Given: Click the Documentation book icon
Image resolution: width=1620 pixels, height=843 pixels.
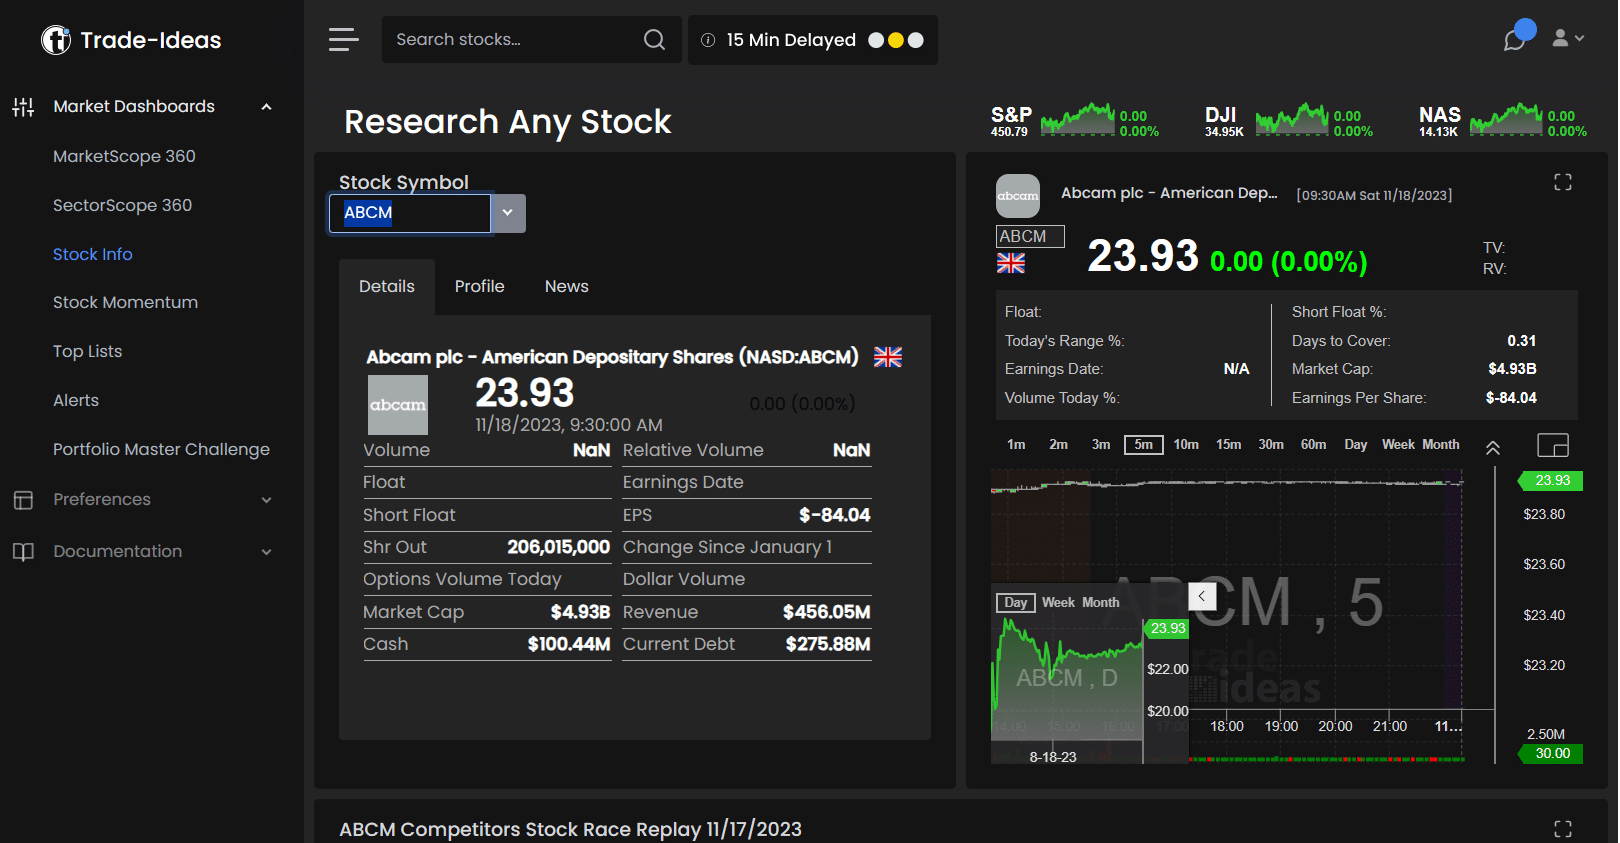Looking at the screenshot, I should pyautogui.click(x=23, y=552).
